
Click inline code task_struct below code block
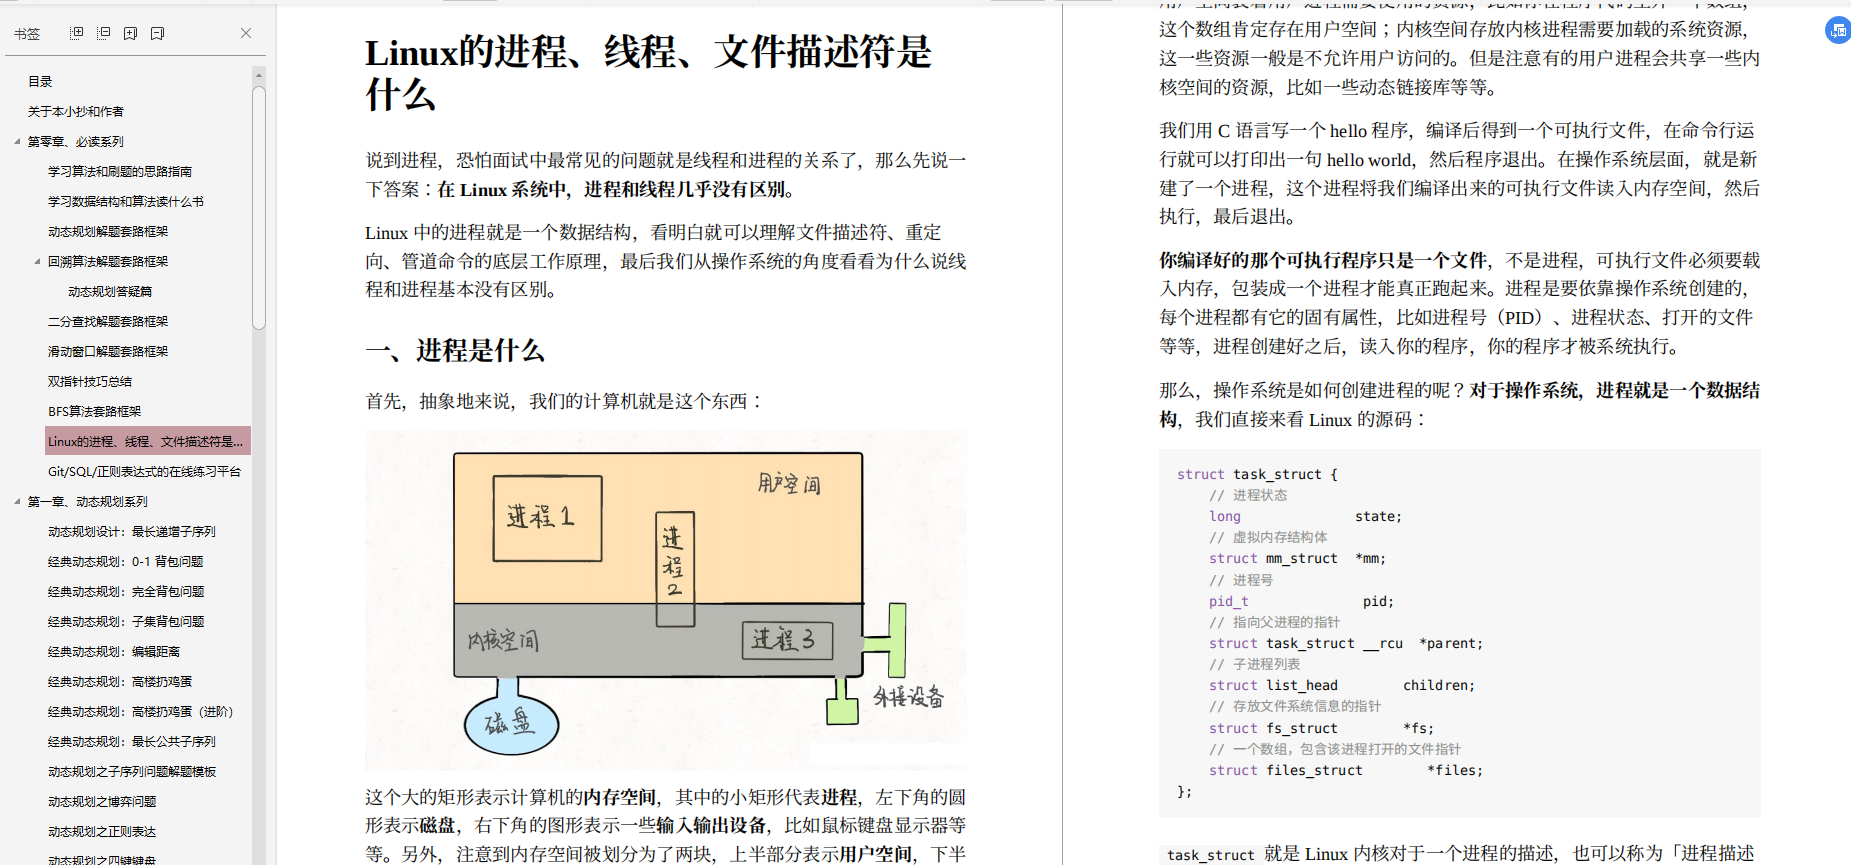pyautogui.click(x=1210, y=854)
